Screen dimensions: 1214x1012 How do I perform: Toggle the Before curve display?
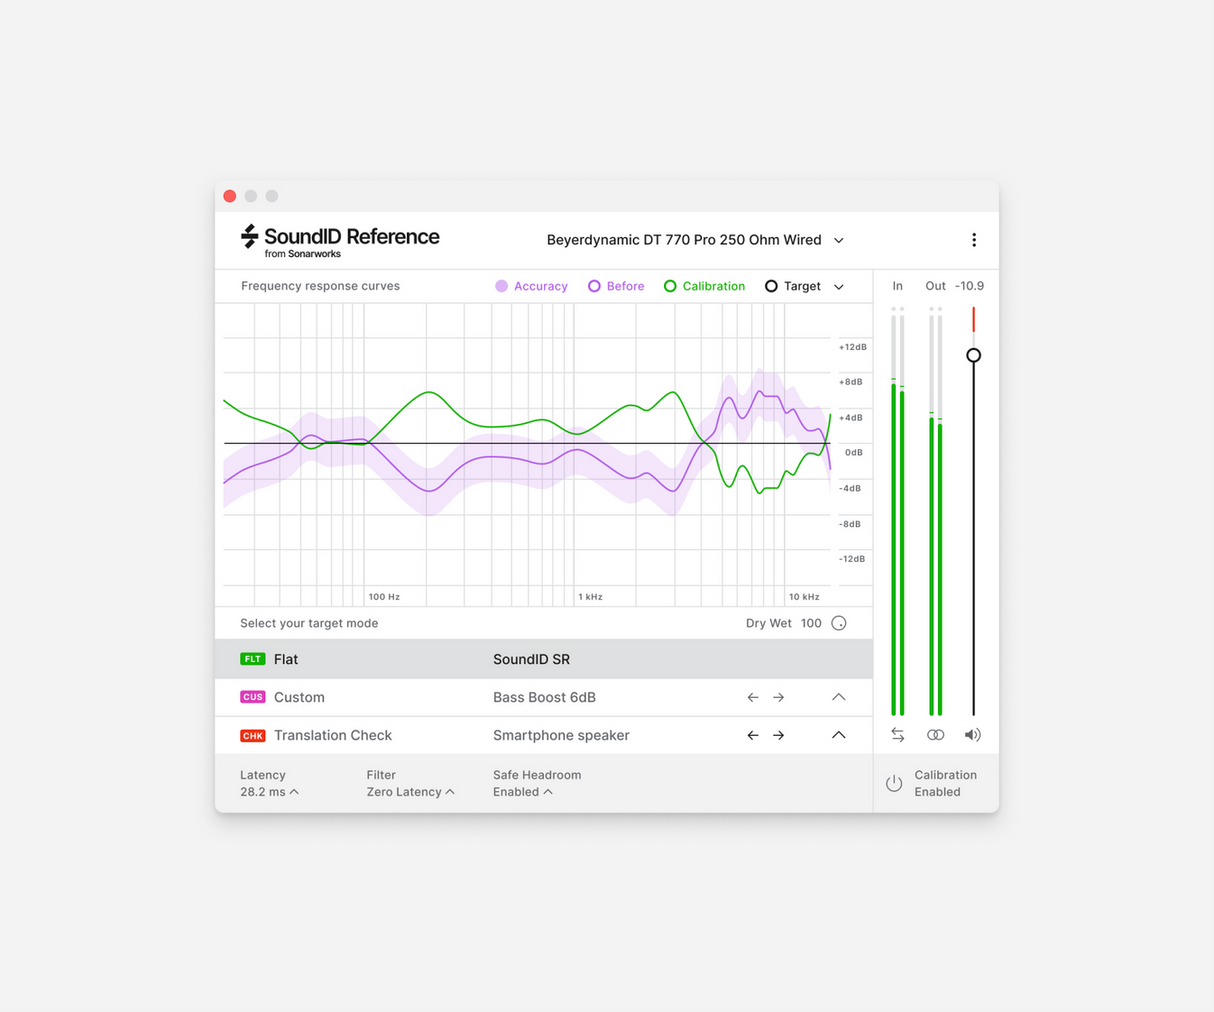click(x=595, y=286)
